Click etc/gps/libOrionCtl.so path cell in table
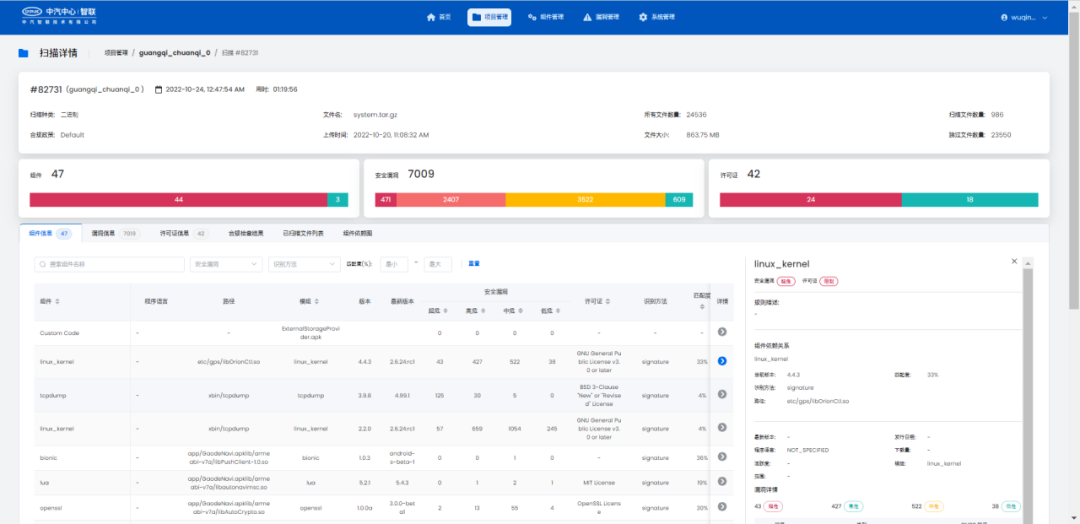The image size is (1080, 524). click(227, 361)
